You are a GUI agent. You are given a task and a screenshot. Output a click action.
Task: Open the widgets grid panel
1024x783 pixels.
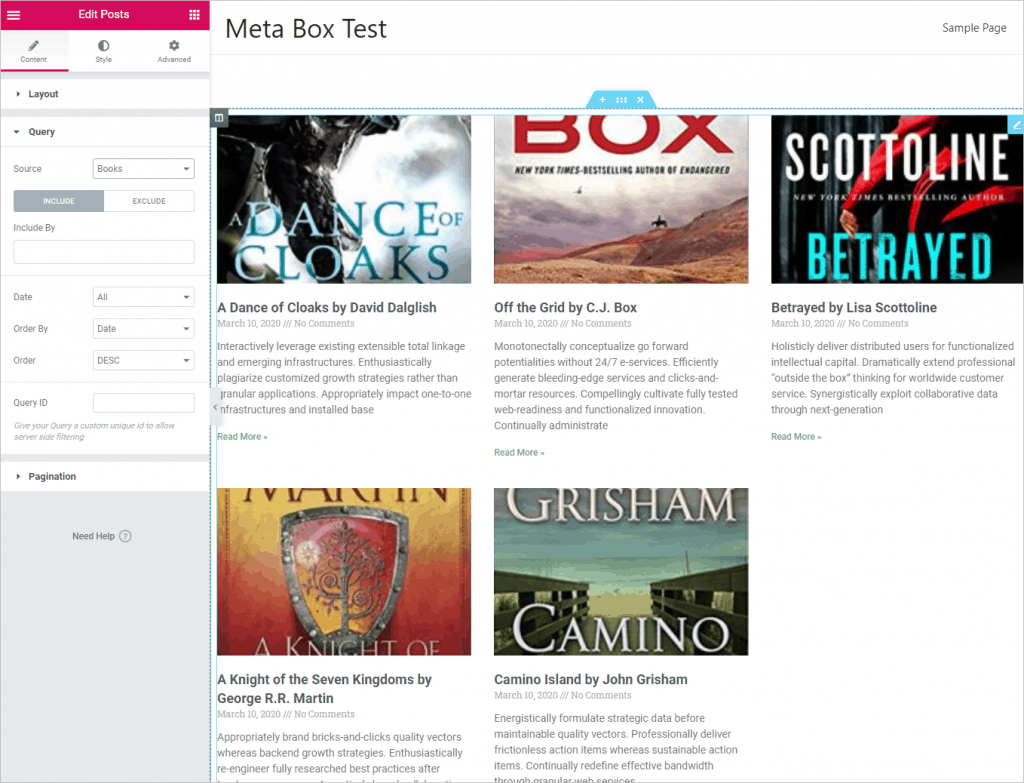194,15
